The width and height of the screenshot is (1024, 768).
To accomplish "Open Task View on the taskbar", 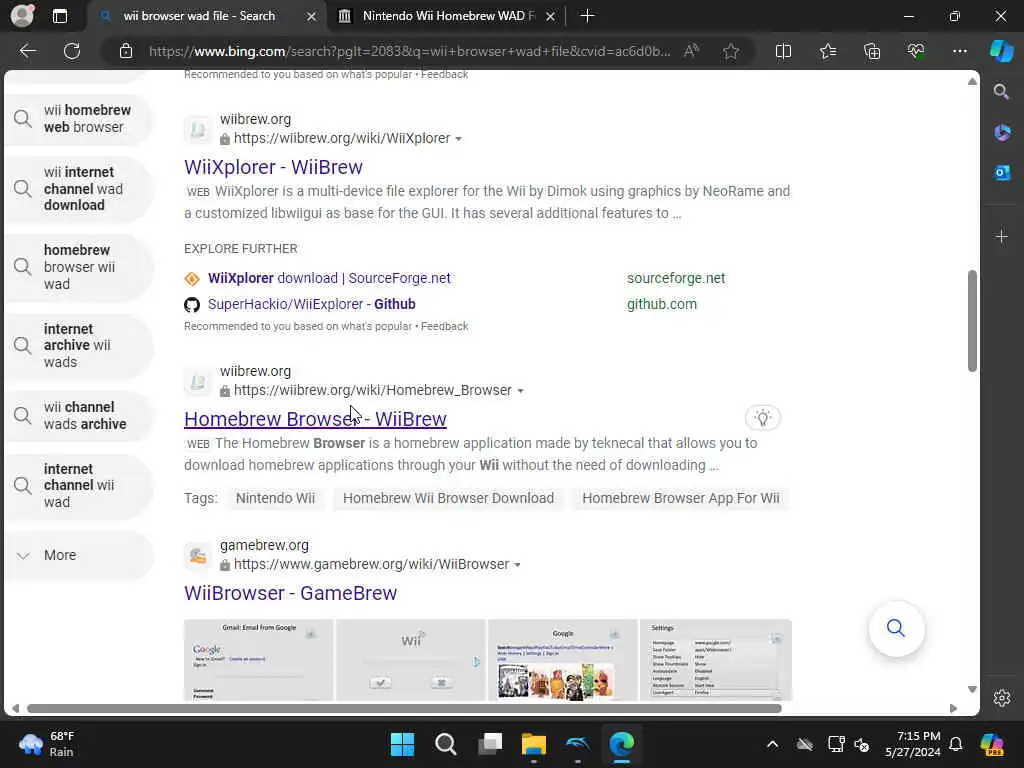I will click(490, 744).
